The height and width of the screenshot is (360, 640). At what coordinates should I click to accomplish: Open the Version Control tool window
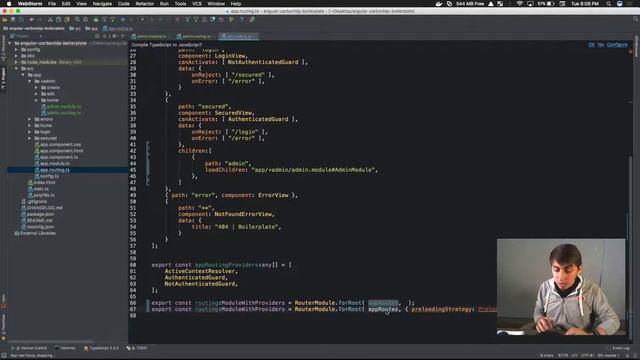point(30,348)
